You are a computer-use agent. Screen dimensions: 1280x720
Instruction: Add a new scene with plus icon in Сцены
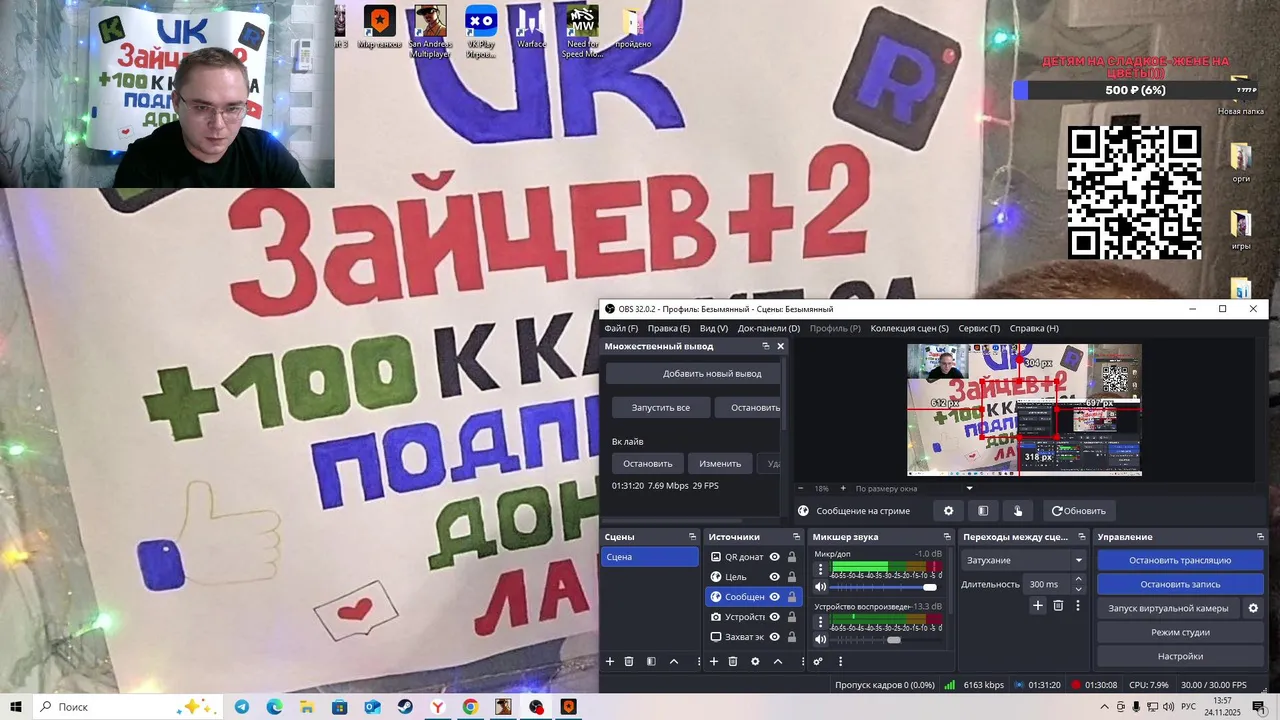point(610,661)
